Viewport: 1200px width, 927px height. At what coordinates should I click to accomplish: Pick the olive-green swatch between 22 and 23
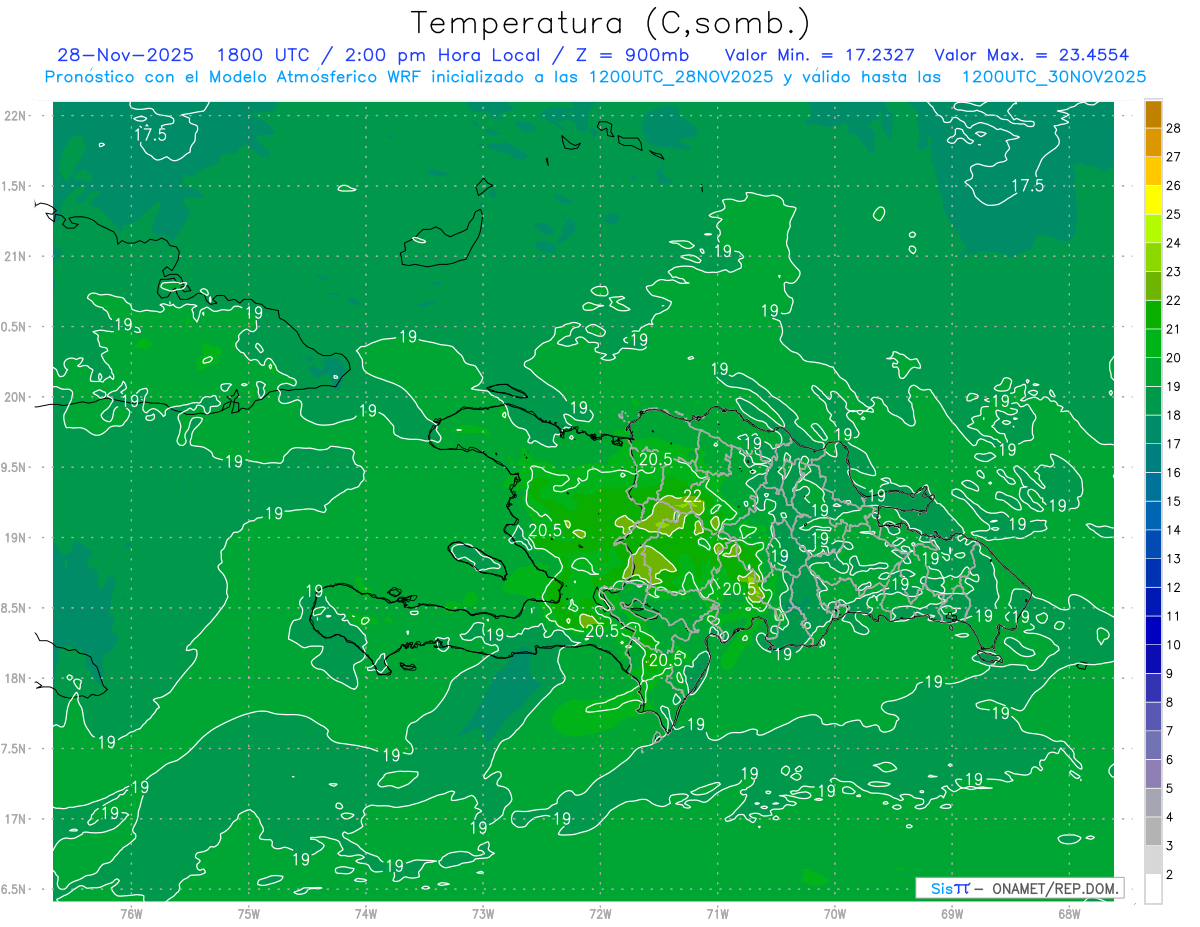(1153, 286)
